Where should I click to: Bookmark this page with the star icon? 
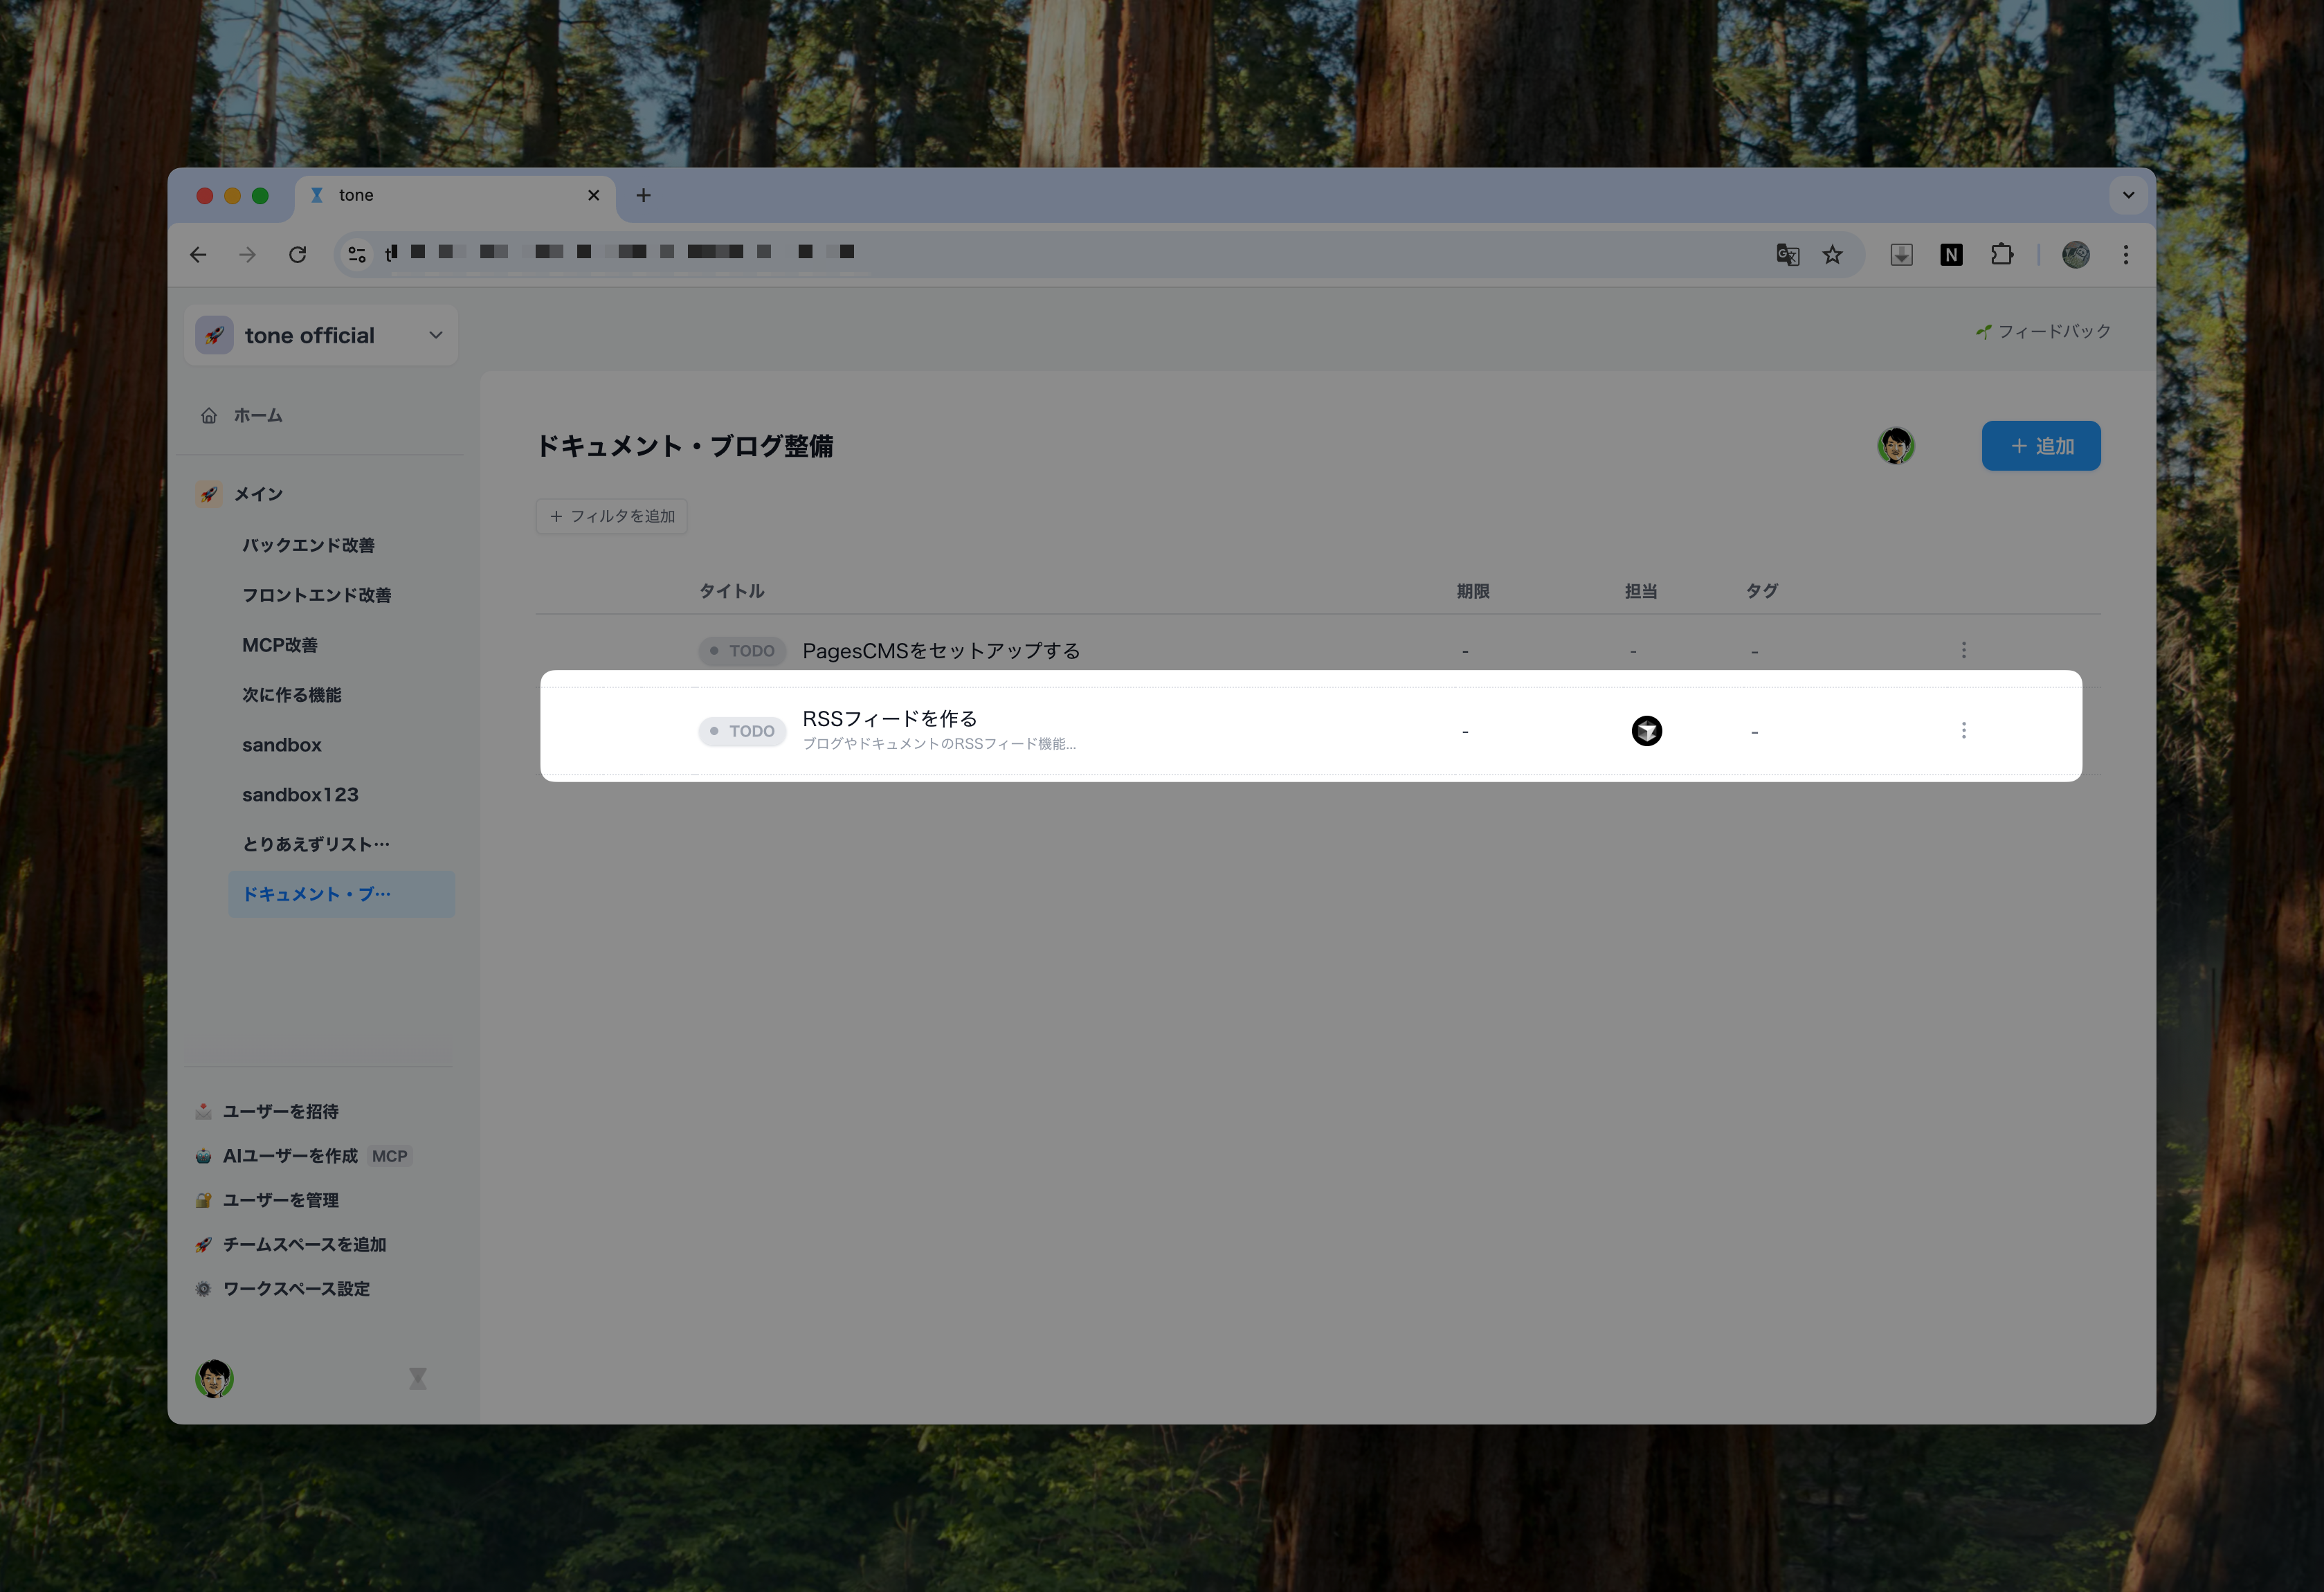pyautogui.click(x=1832, y=255)
